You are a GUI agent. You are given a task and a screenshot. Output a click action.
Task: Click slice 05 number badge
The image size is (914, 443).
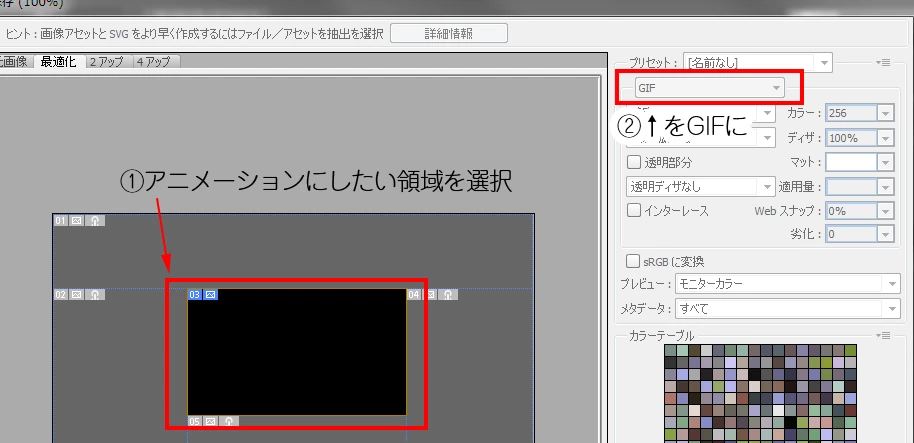pos(195,421)
